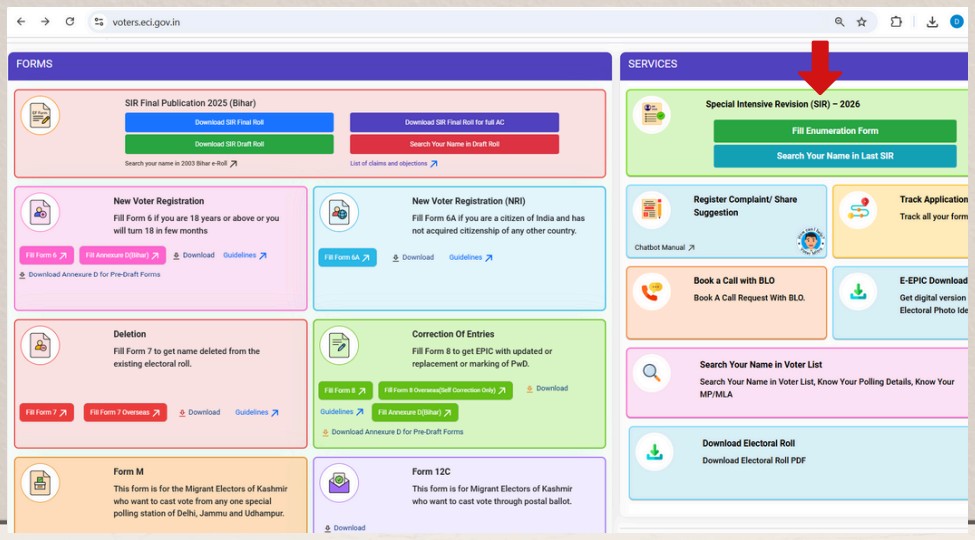The height and width of the screenshot is (540, 975).
Task: Click the browser reload icon
Action: [70, 21]
